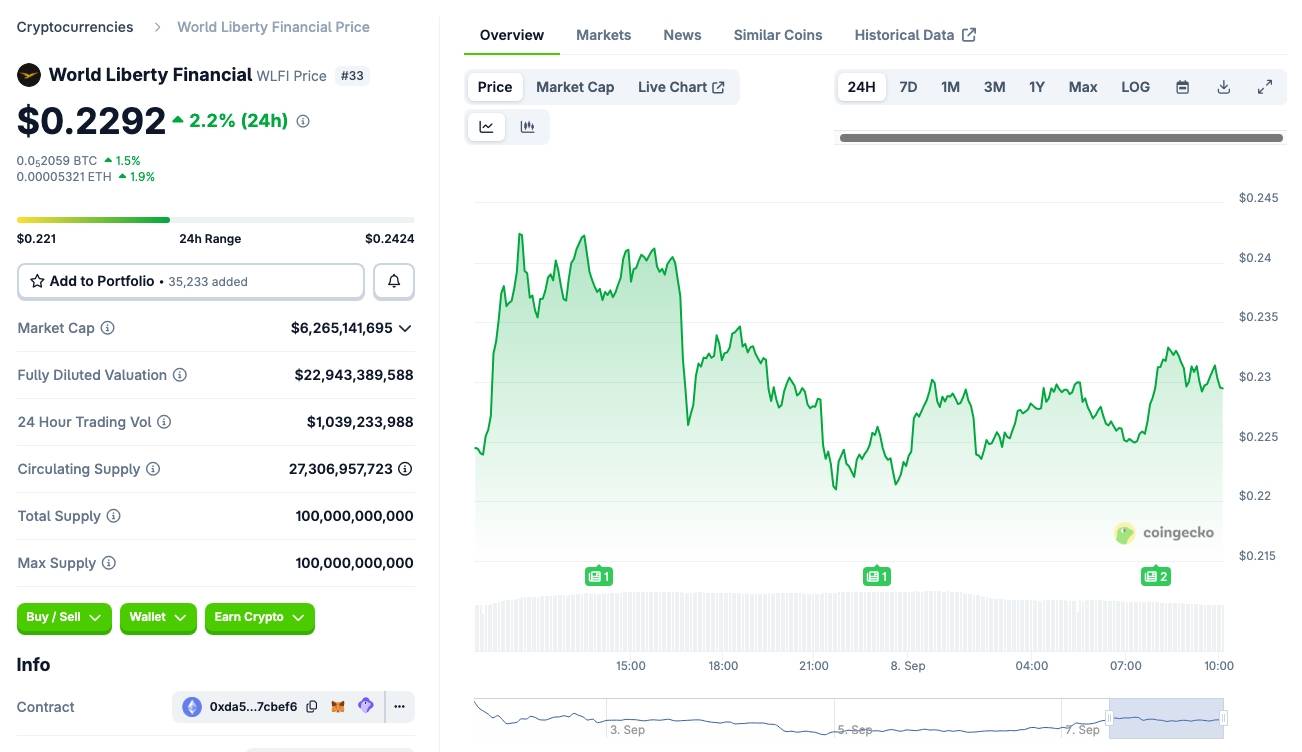The image size is (1302, 752).
Task: Switch to Markets tab
Action: point(604,35)
